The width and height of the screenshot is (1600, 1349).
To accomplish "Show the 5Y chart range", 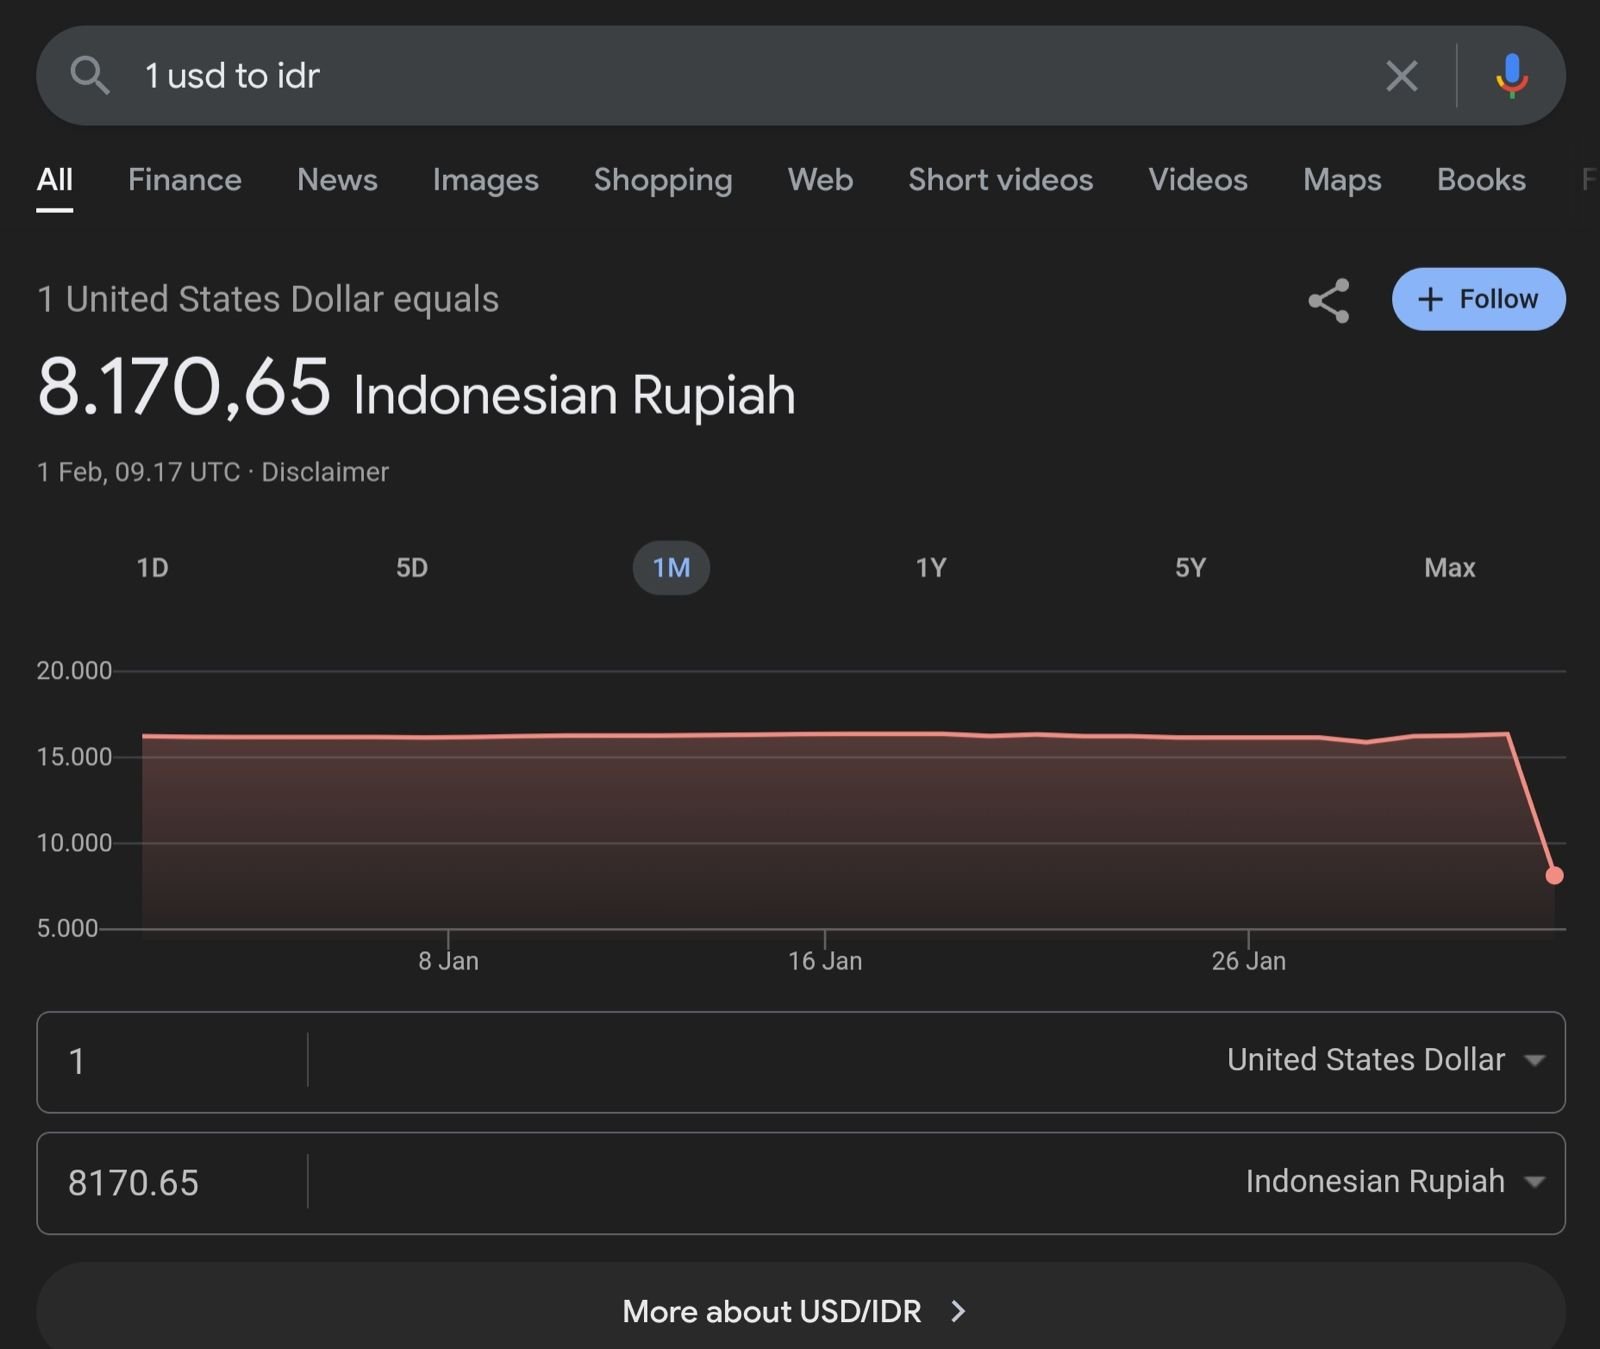I will (1190, 568).
